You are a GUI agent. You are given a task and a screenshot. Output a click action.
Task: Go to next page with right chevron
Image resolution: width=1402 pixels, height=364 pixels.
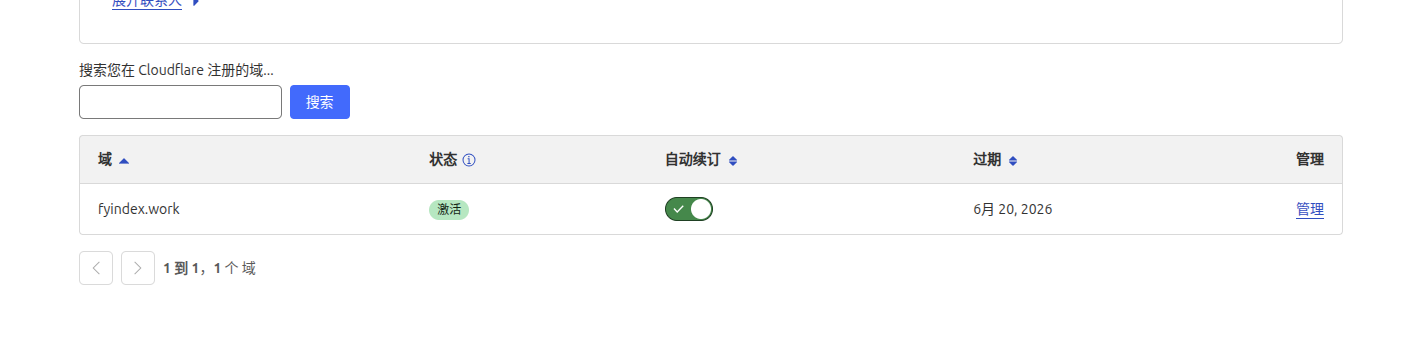point(138,268)
